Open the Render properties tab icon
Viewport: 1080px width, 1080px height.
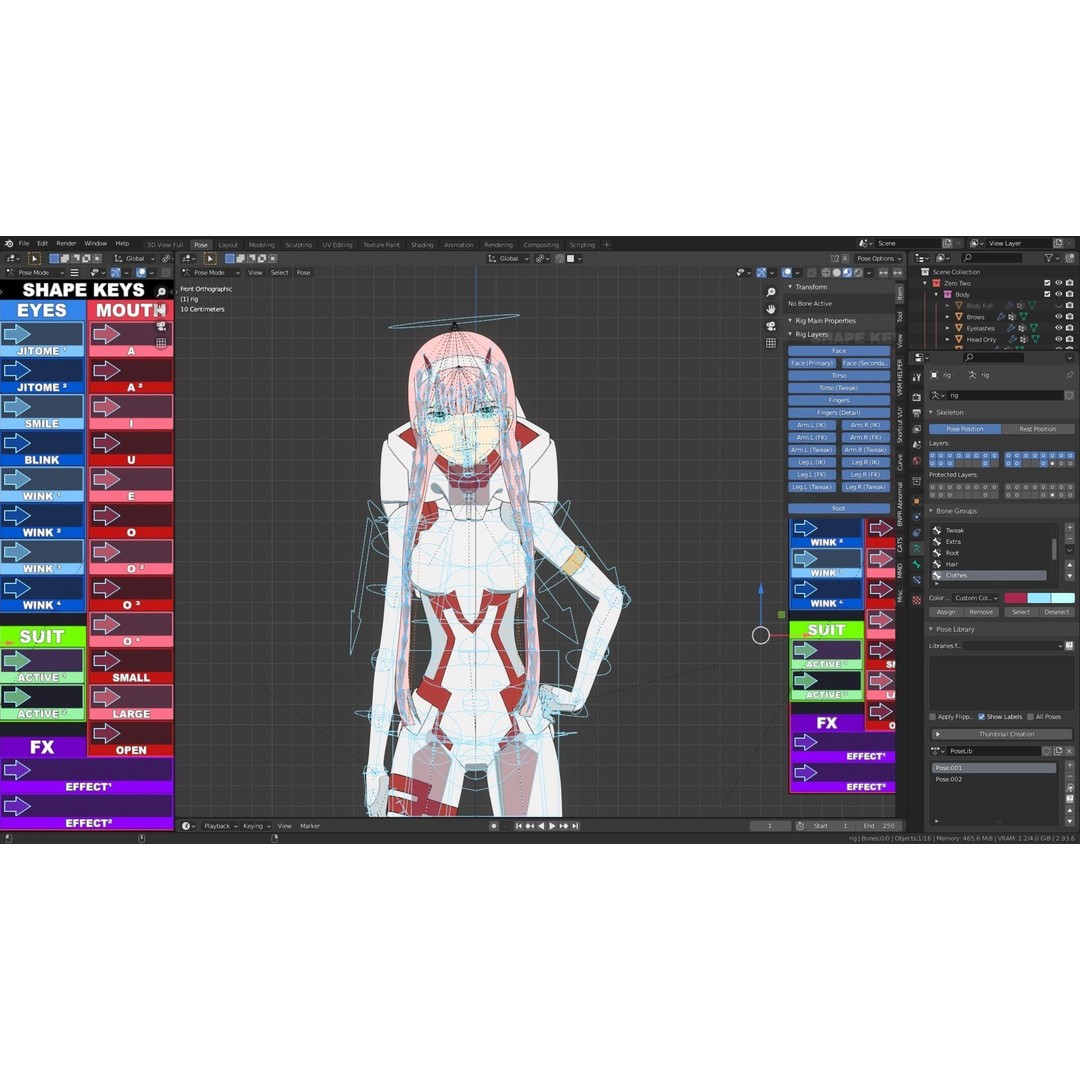(x=917, y=397)
